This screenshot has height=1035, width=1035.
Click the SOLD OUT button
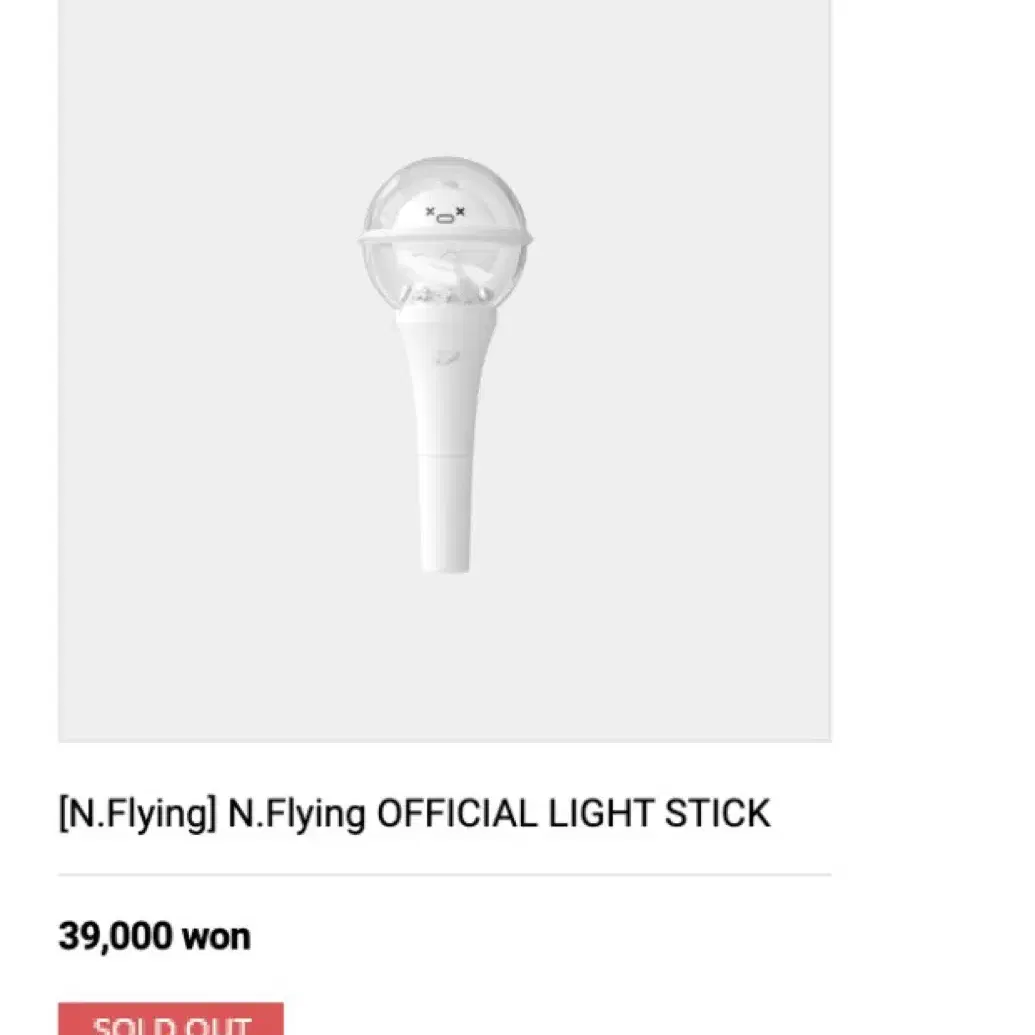pos(171,1018)
